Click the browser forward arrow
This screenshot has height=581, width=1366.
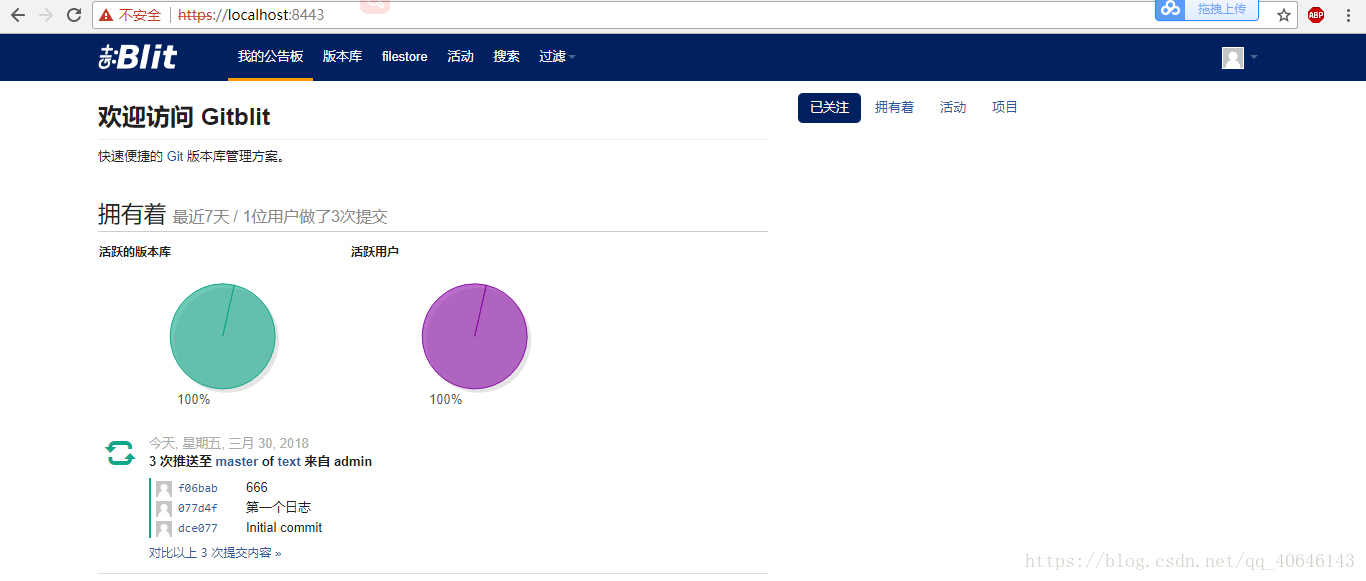click(45, 15)
